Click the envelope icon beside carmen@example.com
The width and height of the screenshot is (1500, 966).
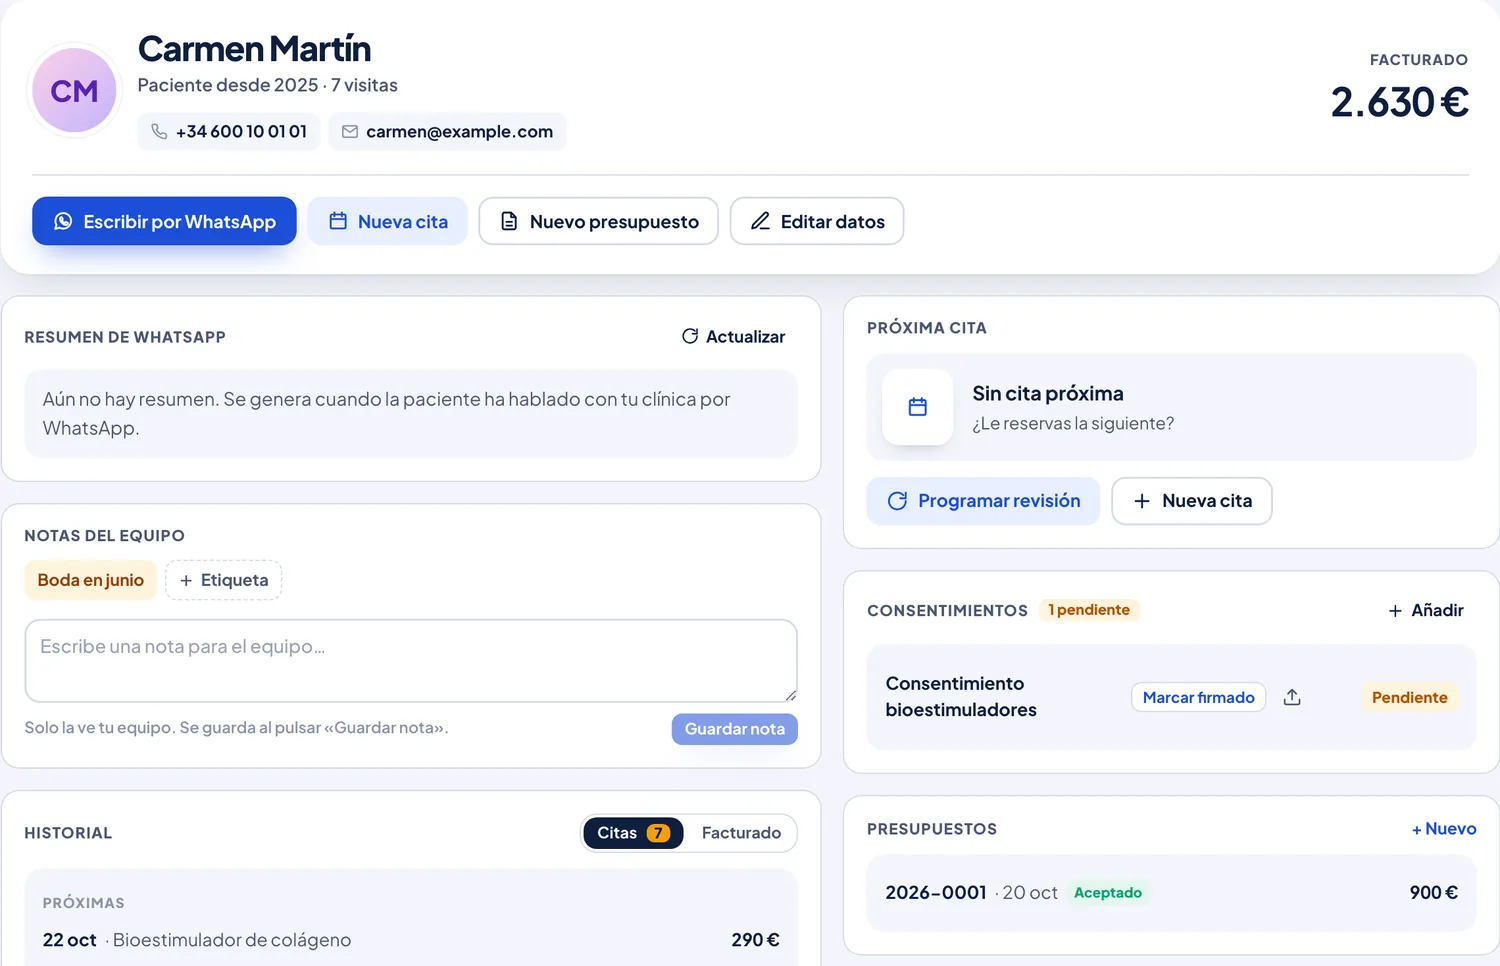350,132
